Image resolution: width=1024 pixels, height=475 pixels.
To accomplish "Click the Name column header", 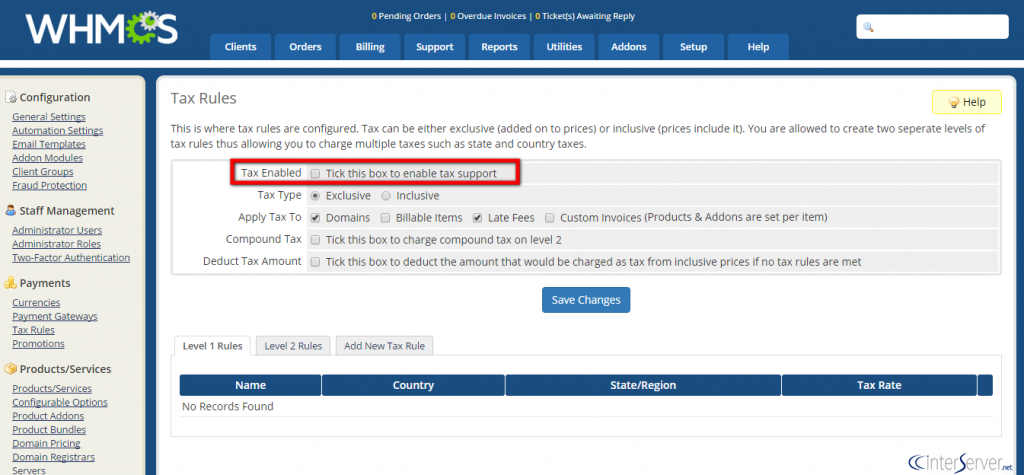I will (x=250, y=385).
